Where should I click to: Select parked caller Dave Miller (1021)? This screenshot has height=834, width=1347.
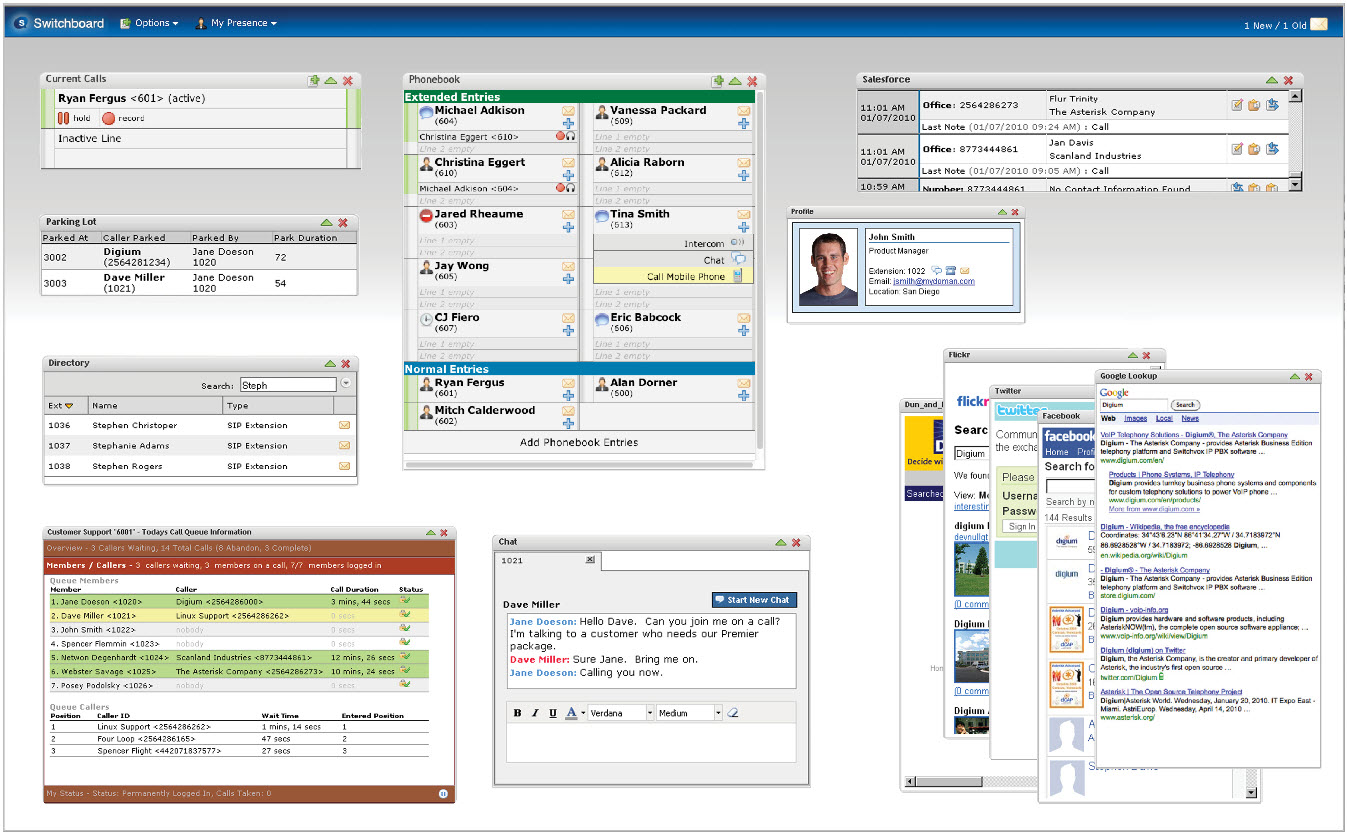pyautogui.click(x=199, y=283)
